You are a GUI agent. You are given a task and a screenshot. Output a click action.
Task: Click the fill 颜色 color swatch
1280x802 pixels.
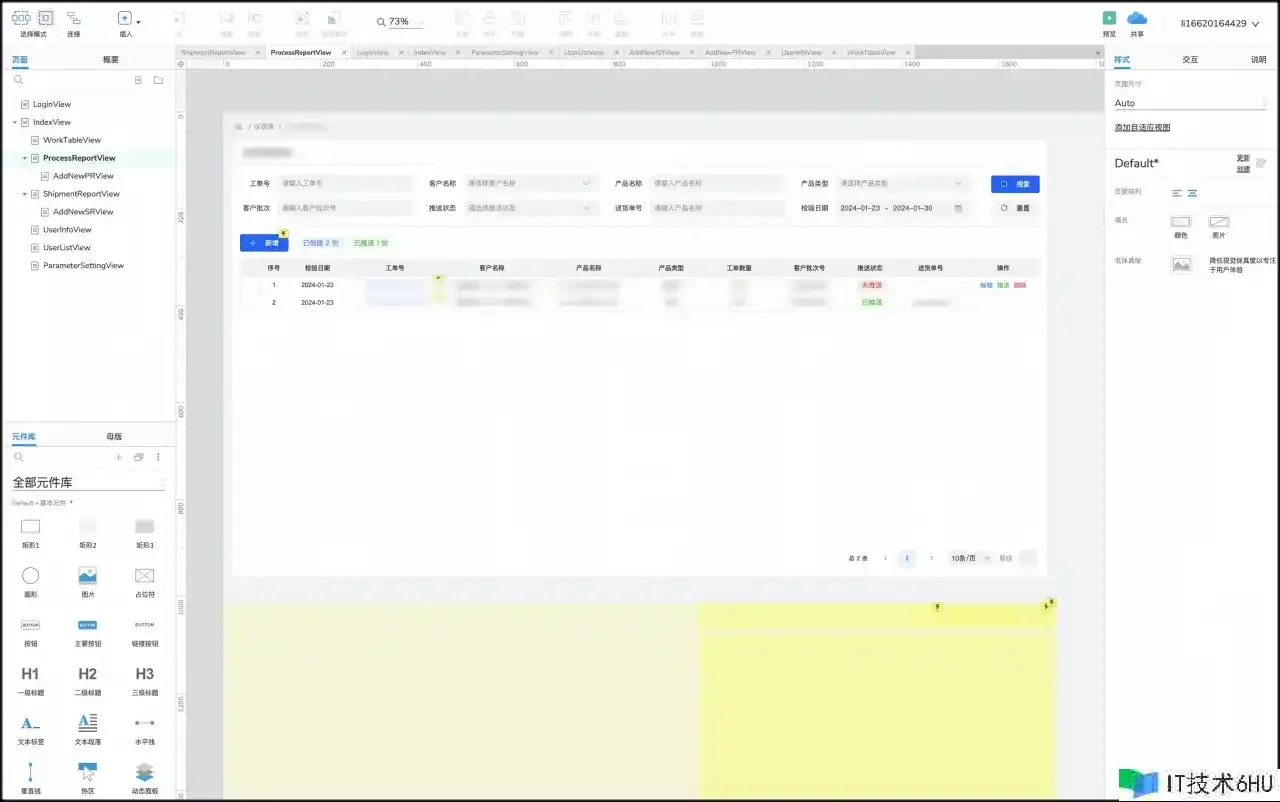(1181, 222)
